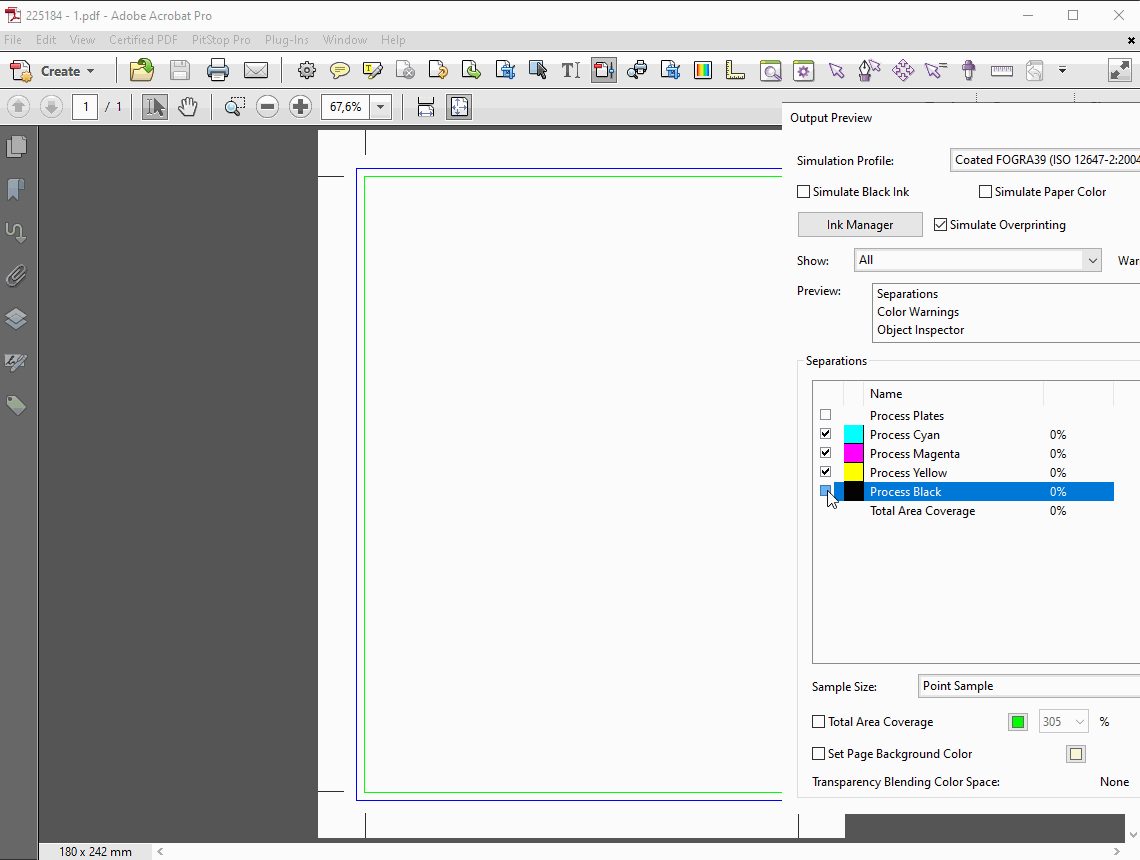Enable Simulate Black Ink checkbox
Screen dimensions: 1140x860
click(804, 192)
